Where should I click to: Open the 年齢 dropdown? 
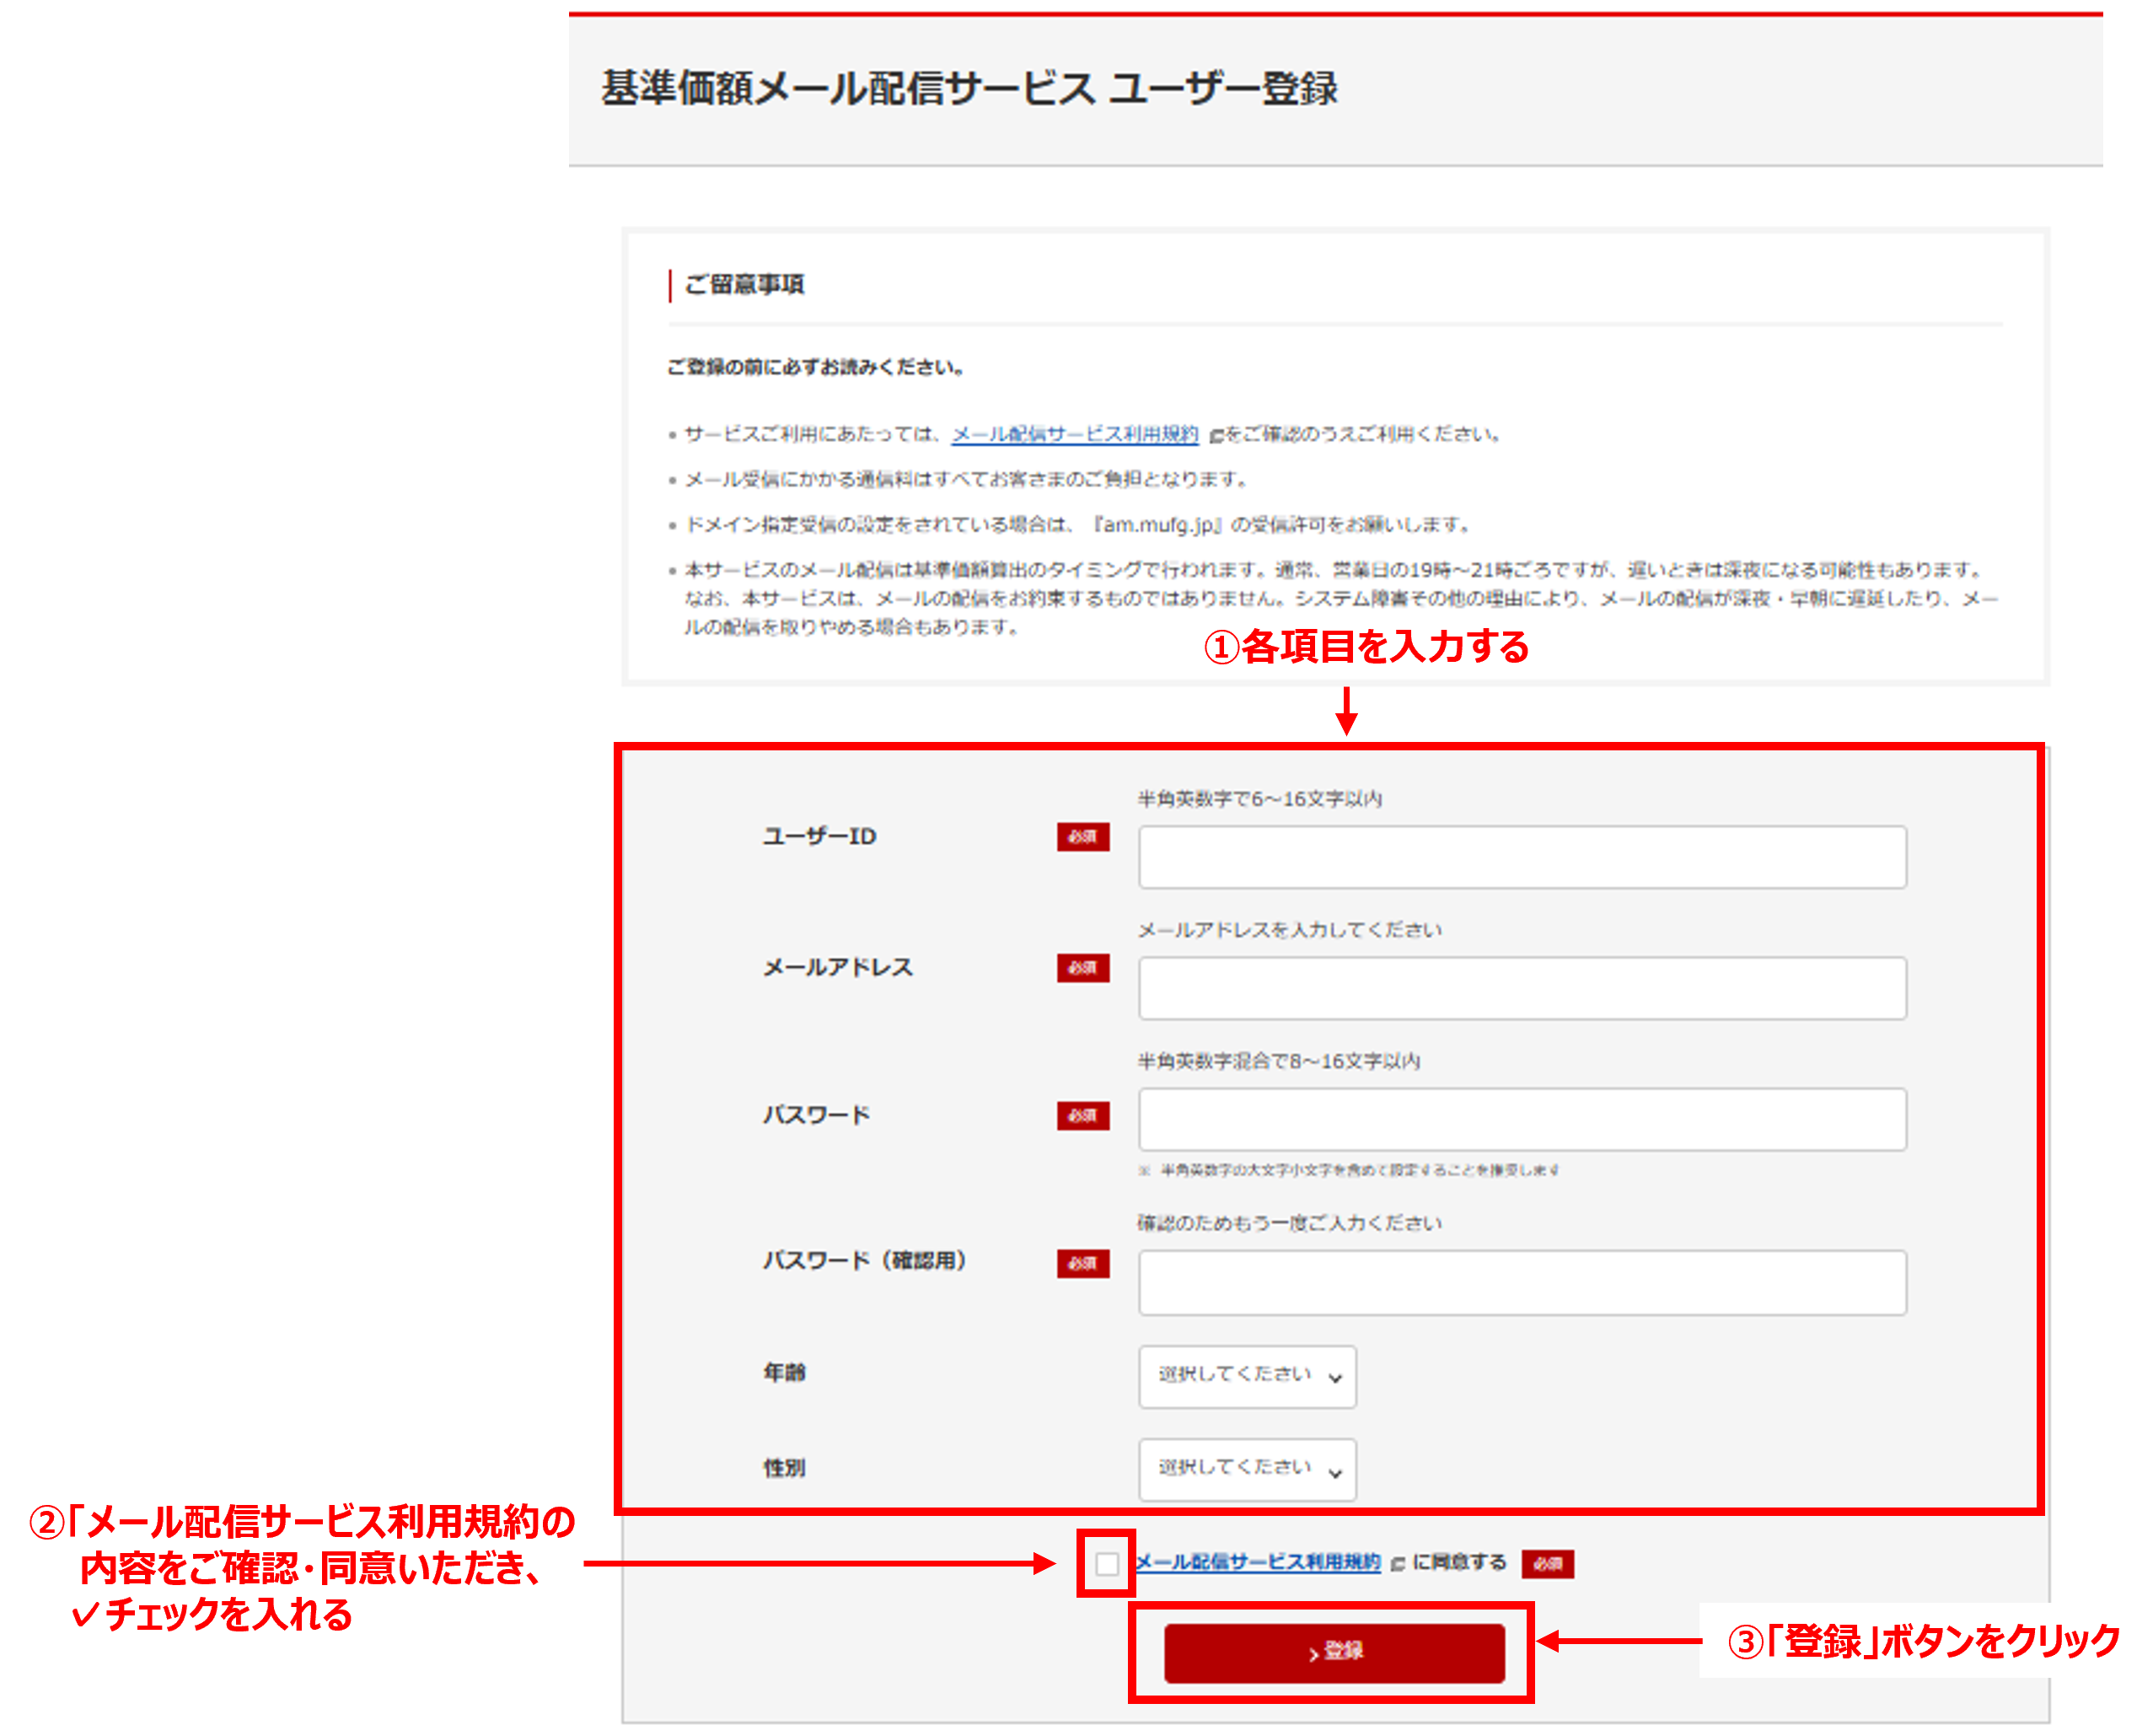[x=1247, y=1376]
